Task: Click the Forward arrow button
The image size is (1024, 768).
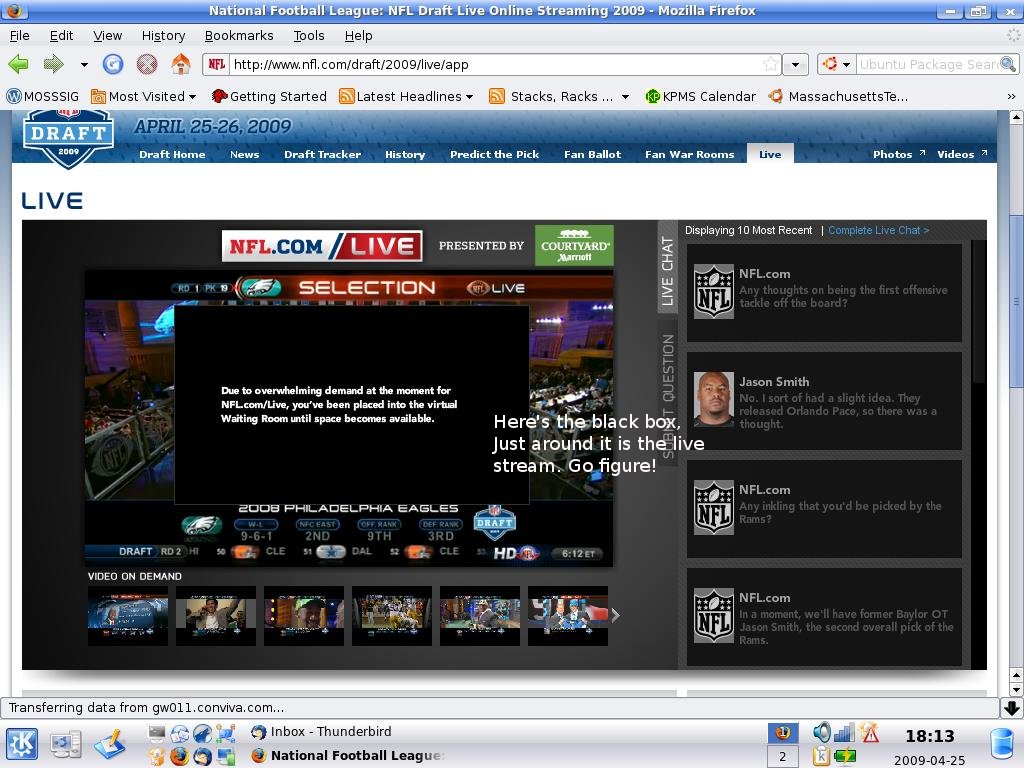Action: point(54,64)
